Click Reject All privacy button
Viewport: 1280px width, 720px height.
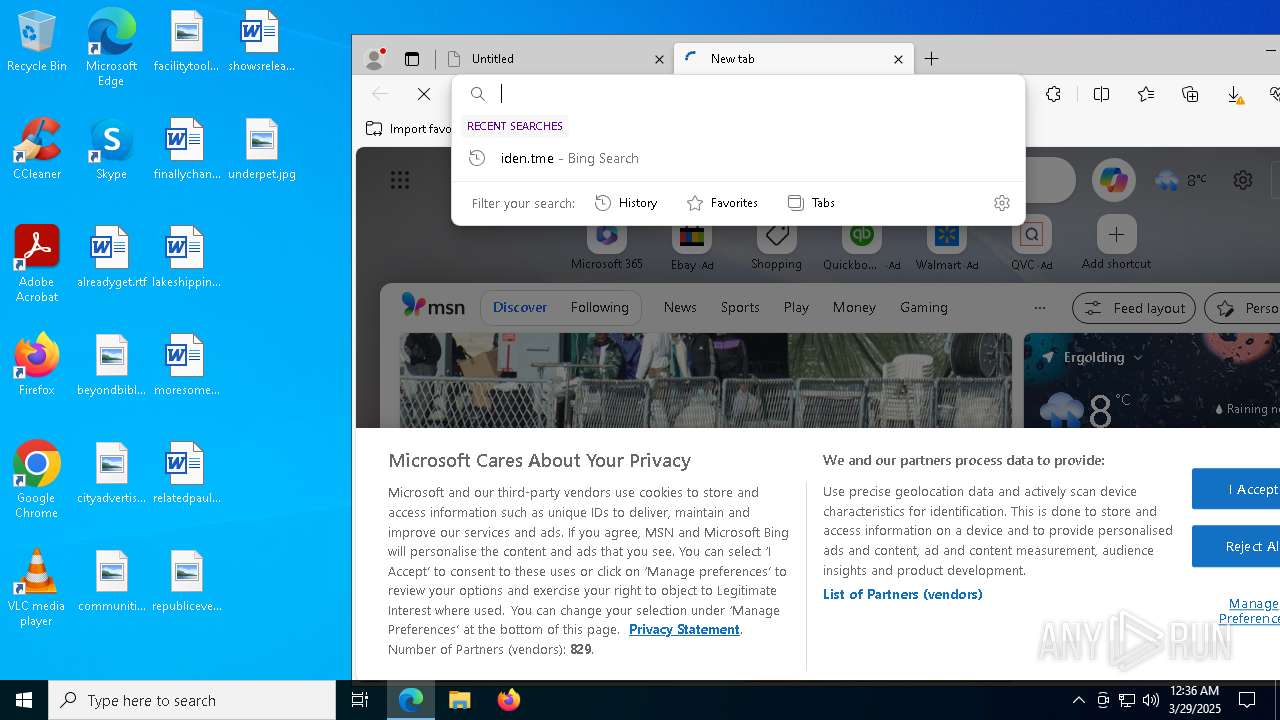(1236, 547)
